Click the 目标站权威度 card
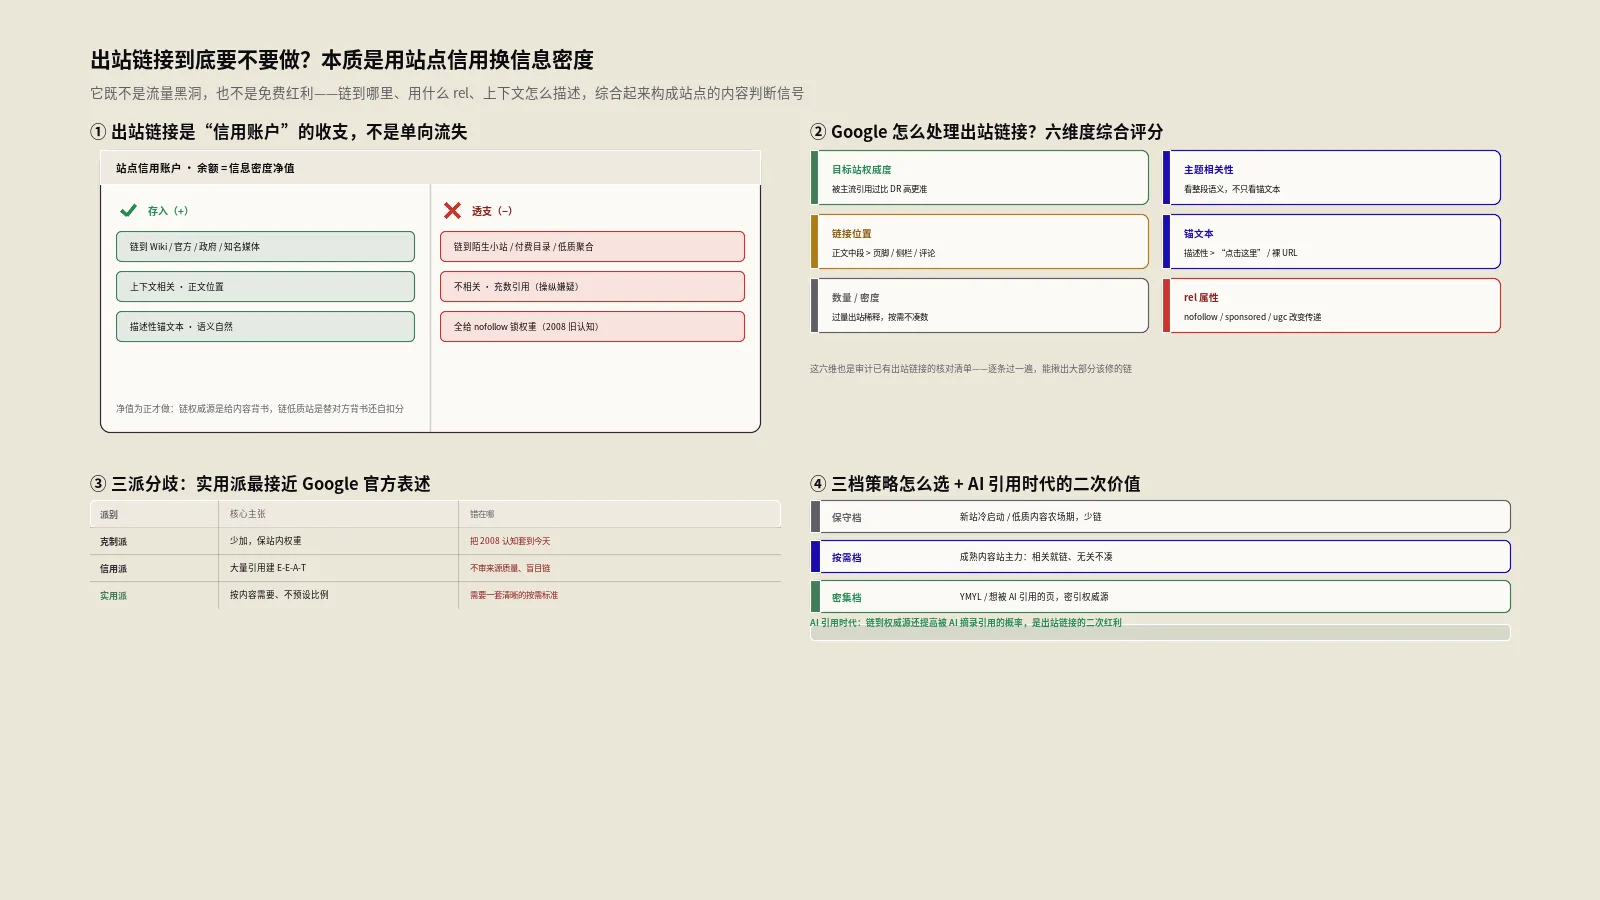 pos(979,178)
